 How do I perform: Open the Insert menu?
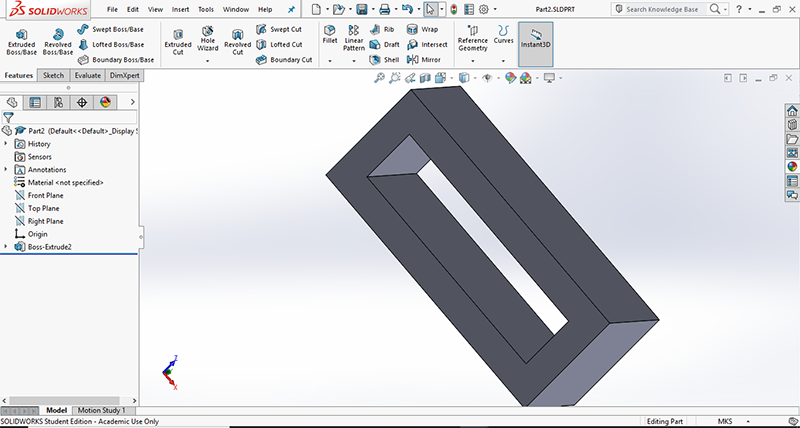coord(180,9)
